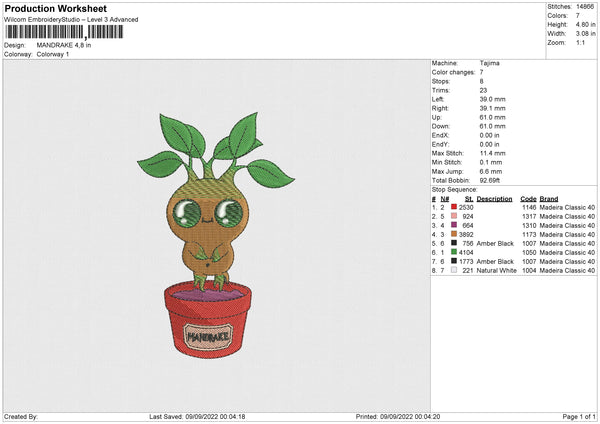
Task: Click the "Code" column header
Action: [528, 199]
